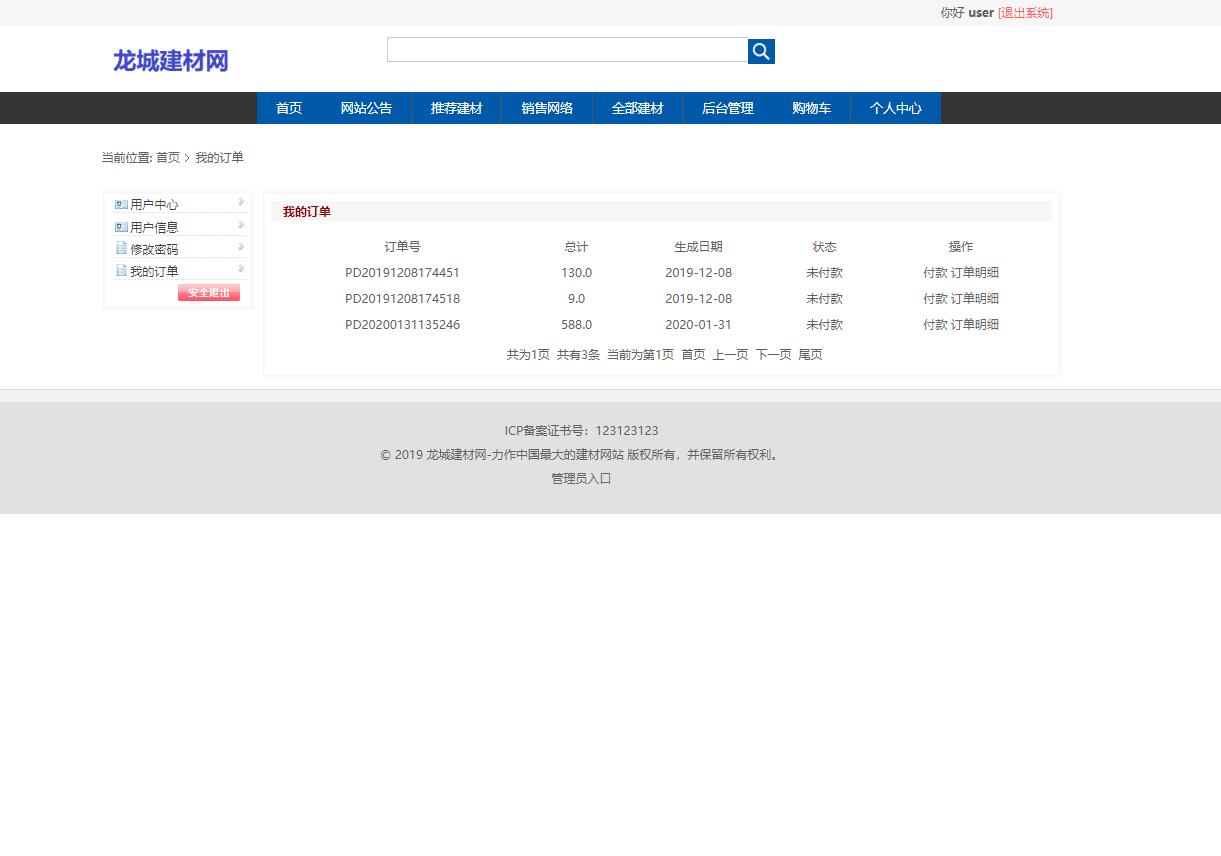Click 付款 for order PD20191208174451
This screenshot has width=1221, height=856.
[x=935, y=272]
